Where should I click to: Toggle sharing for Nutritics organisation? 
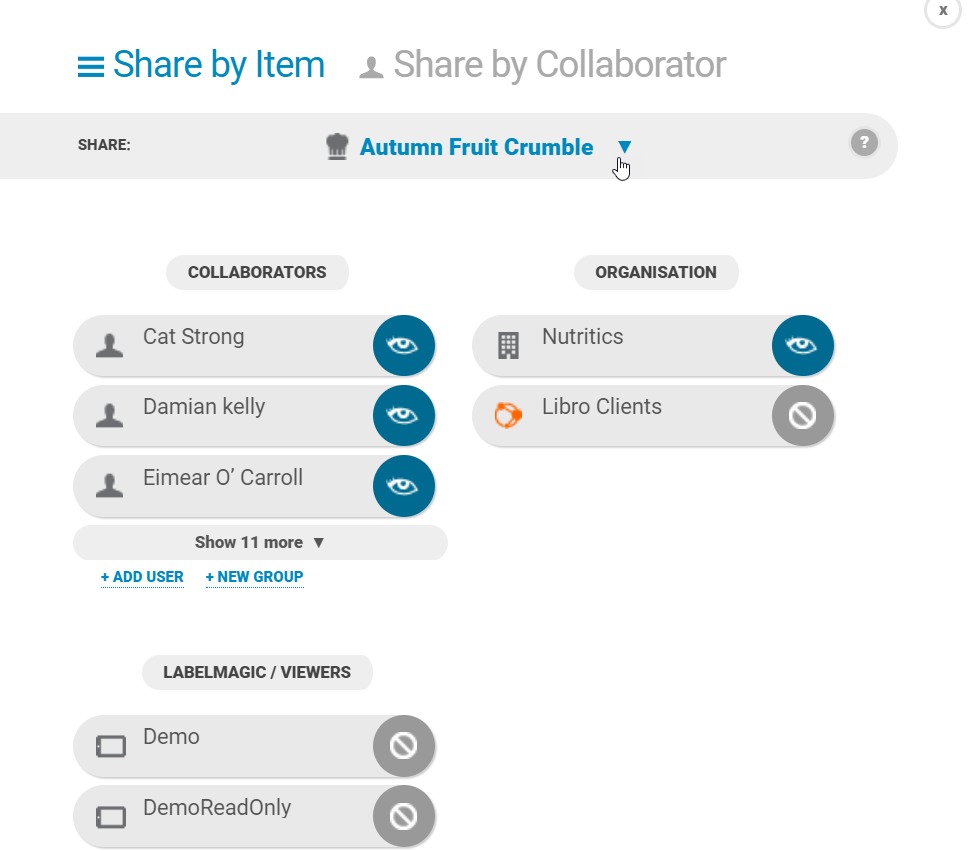click(x=802, y=346)
